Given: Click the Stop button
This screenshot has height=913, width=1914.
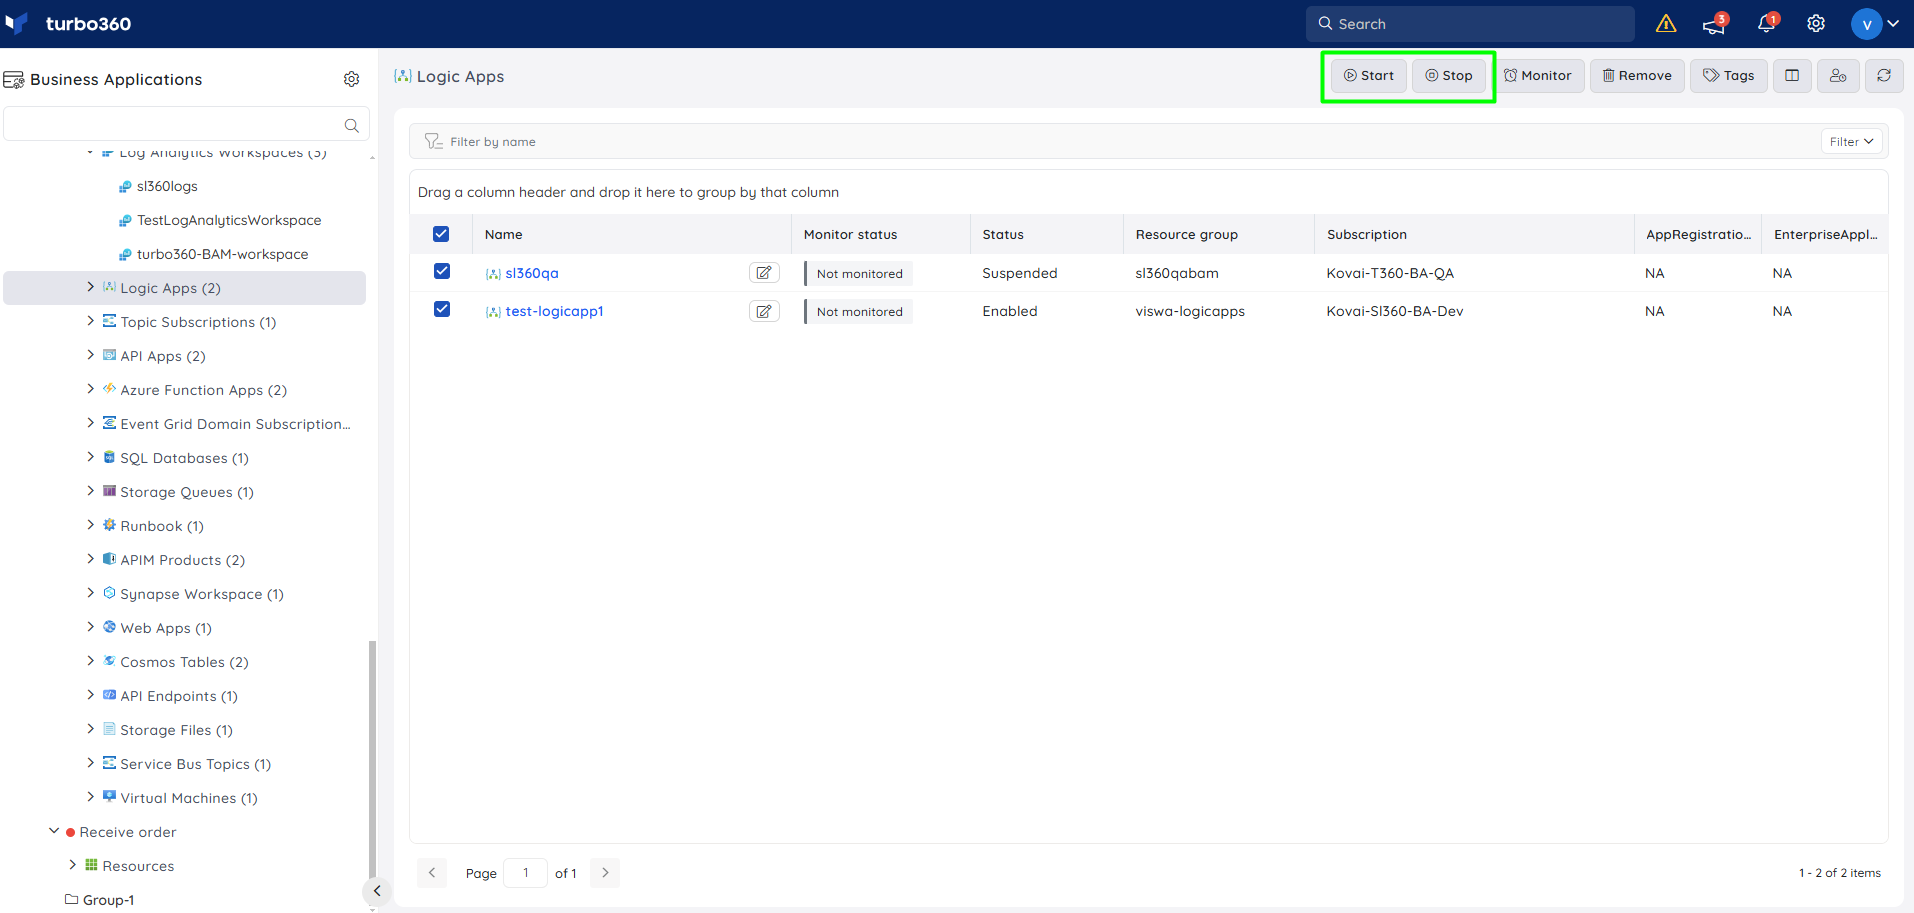Looking at the screenshot, I should click(1449, 75).
